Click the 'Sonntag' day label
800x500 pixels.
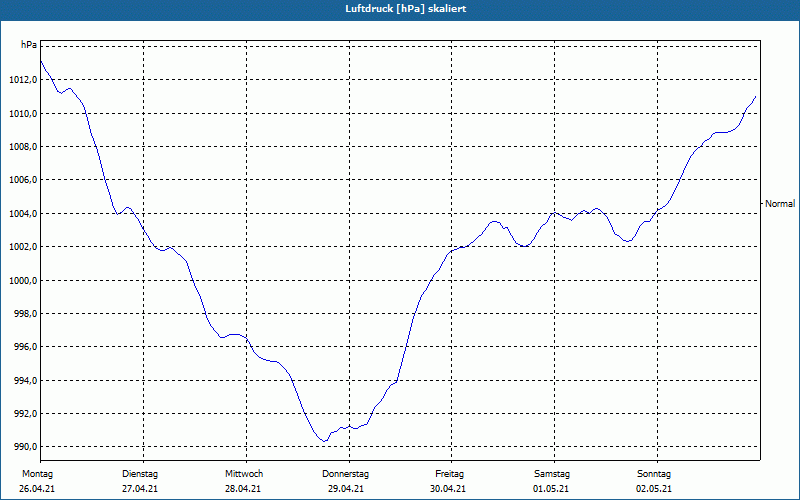pos(654,474)
